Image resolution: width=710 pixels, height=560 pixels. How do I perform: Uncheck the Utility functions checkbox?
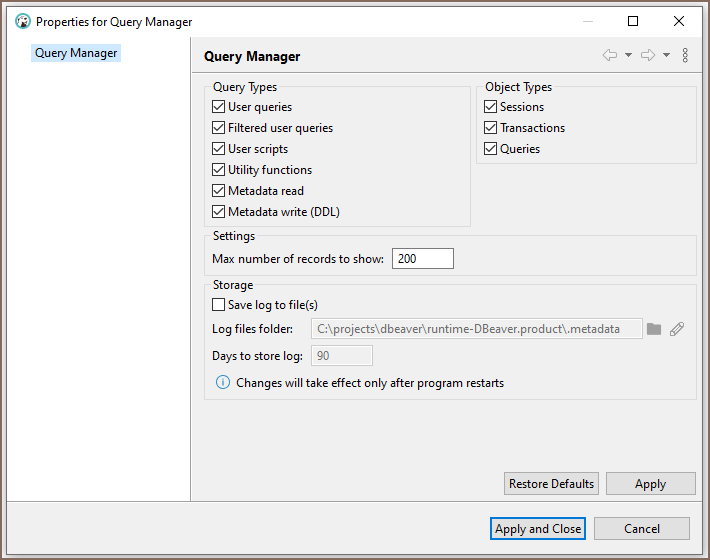pos(219,170)
